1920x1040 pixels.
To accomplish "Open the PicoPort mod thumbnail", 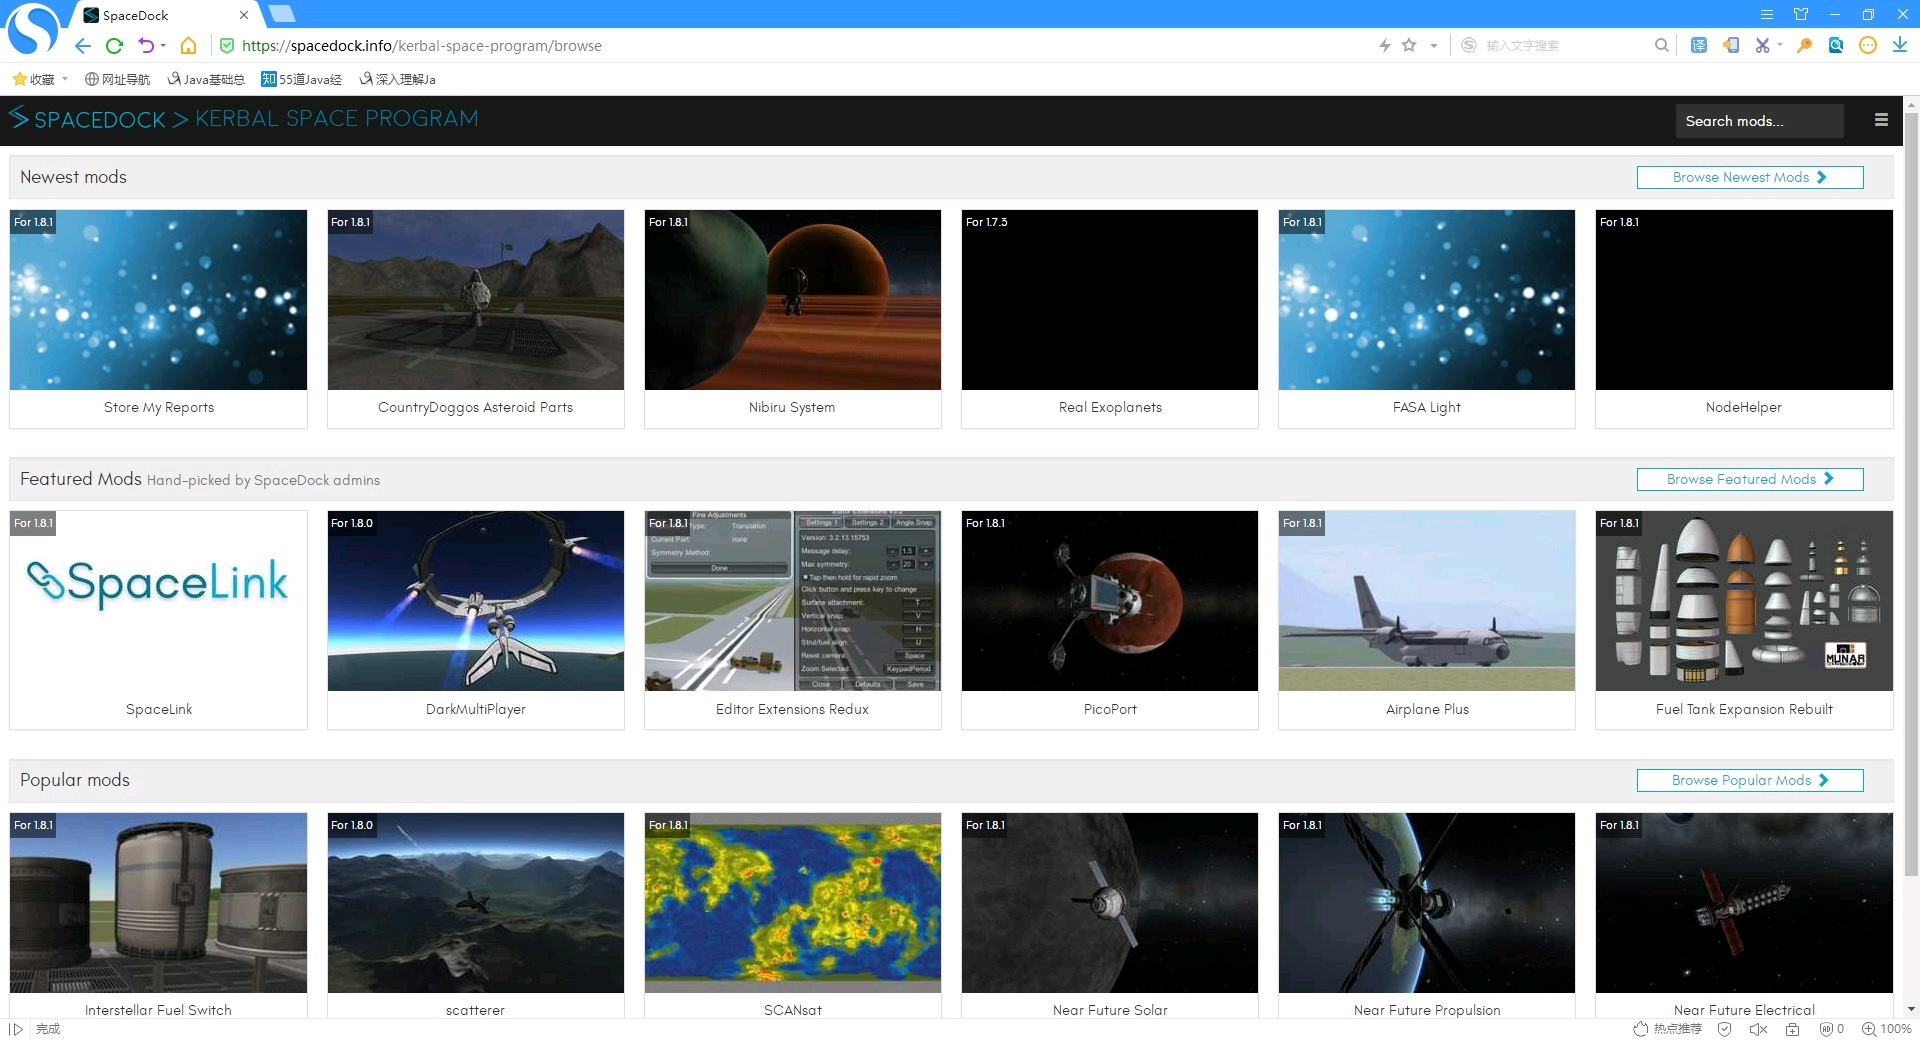I will pyautogui.click(x=1110, y=601).
